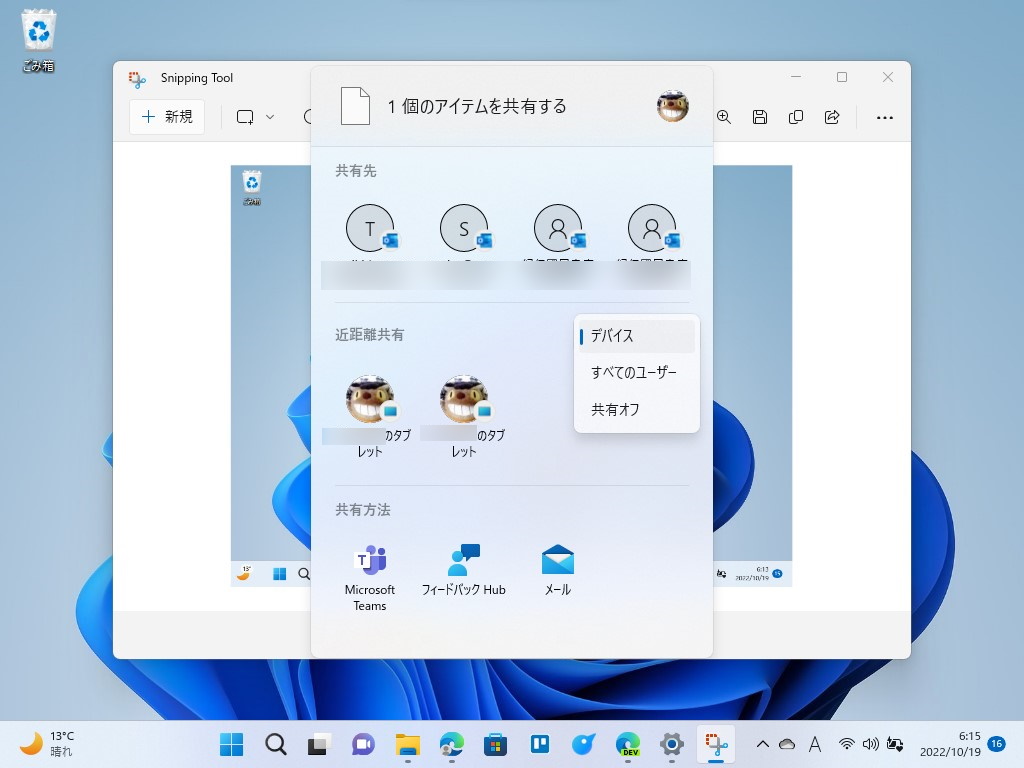The height and width of the screenshot is (768, 1024).
Task: Open Microsoft Store from taskbar
Action: point(495,744)
